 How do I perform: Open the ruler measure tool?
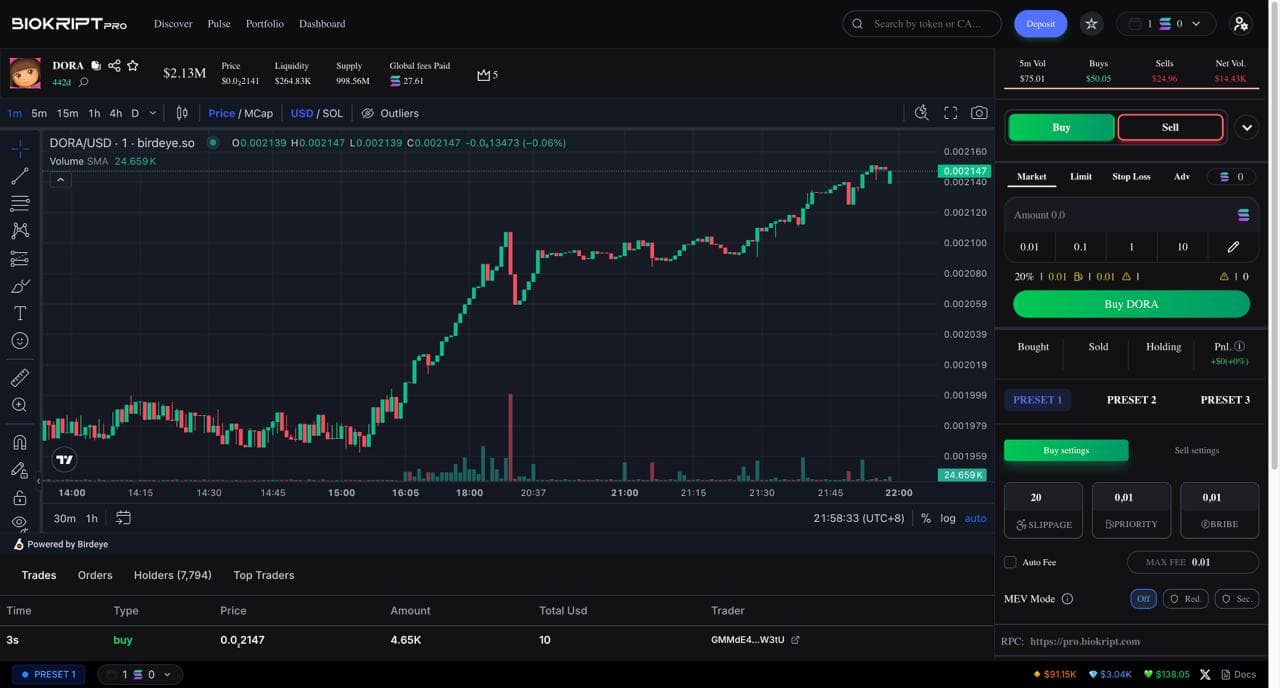coord(19,378)
